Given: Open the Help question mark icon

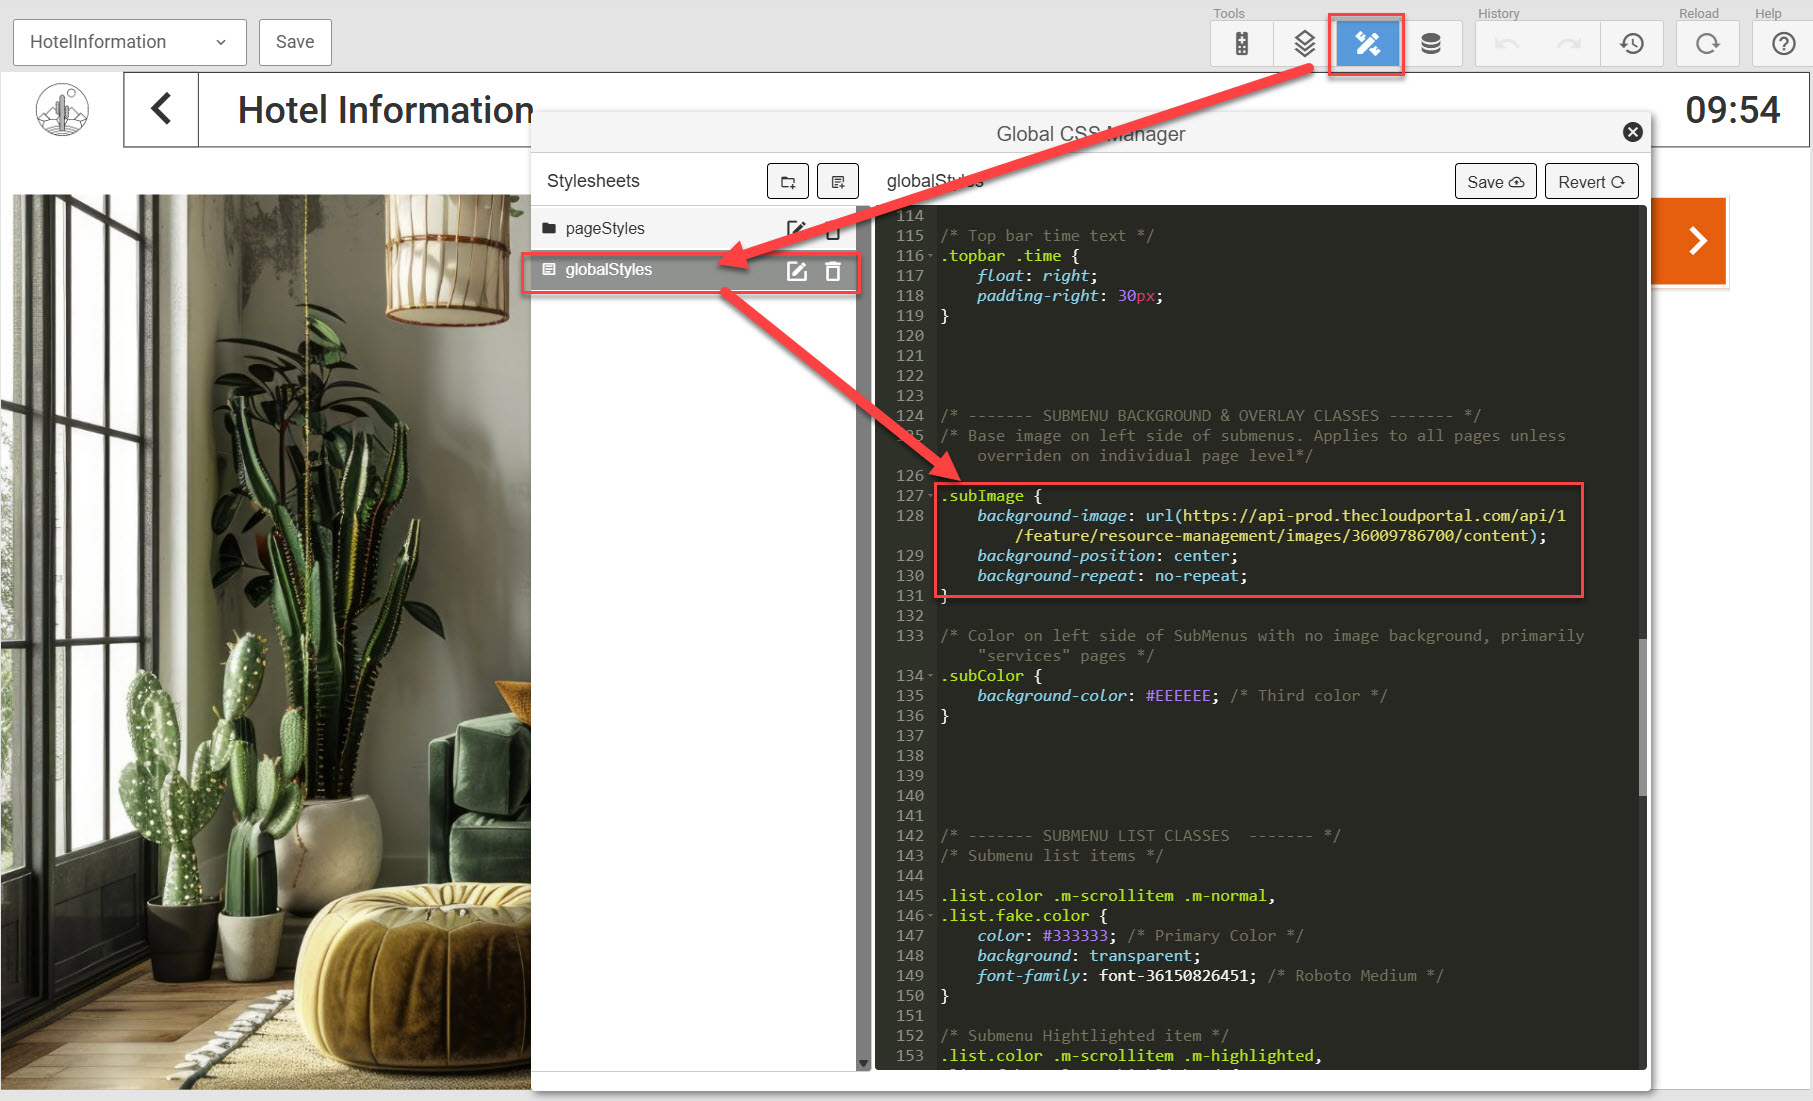Looking at the screenshot, I should [1783, 44].
